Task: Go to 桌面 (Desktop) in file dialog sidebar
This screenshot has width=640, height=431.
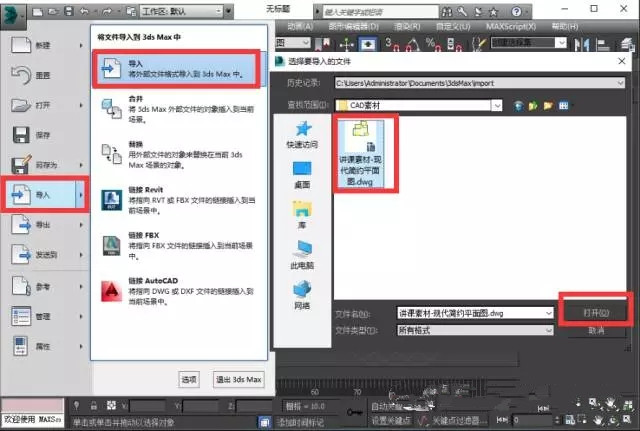Action: coord(302,175)
